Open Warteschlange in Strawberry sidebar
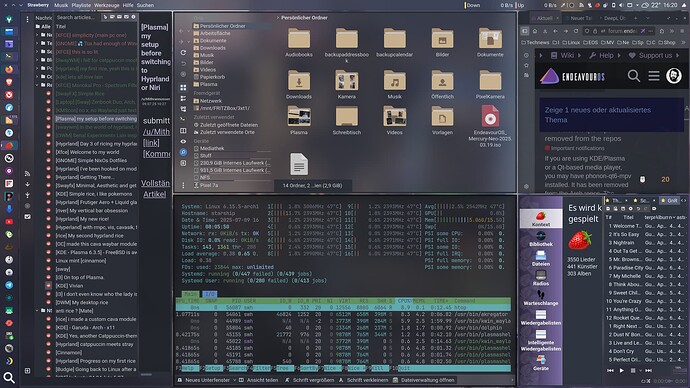The image size is (690, 388). 541,298
